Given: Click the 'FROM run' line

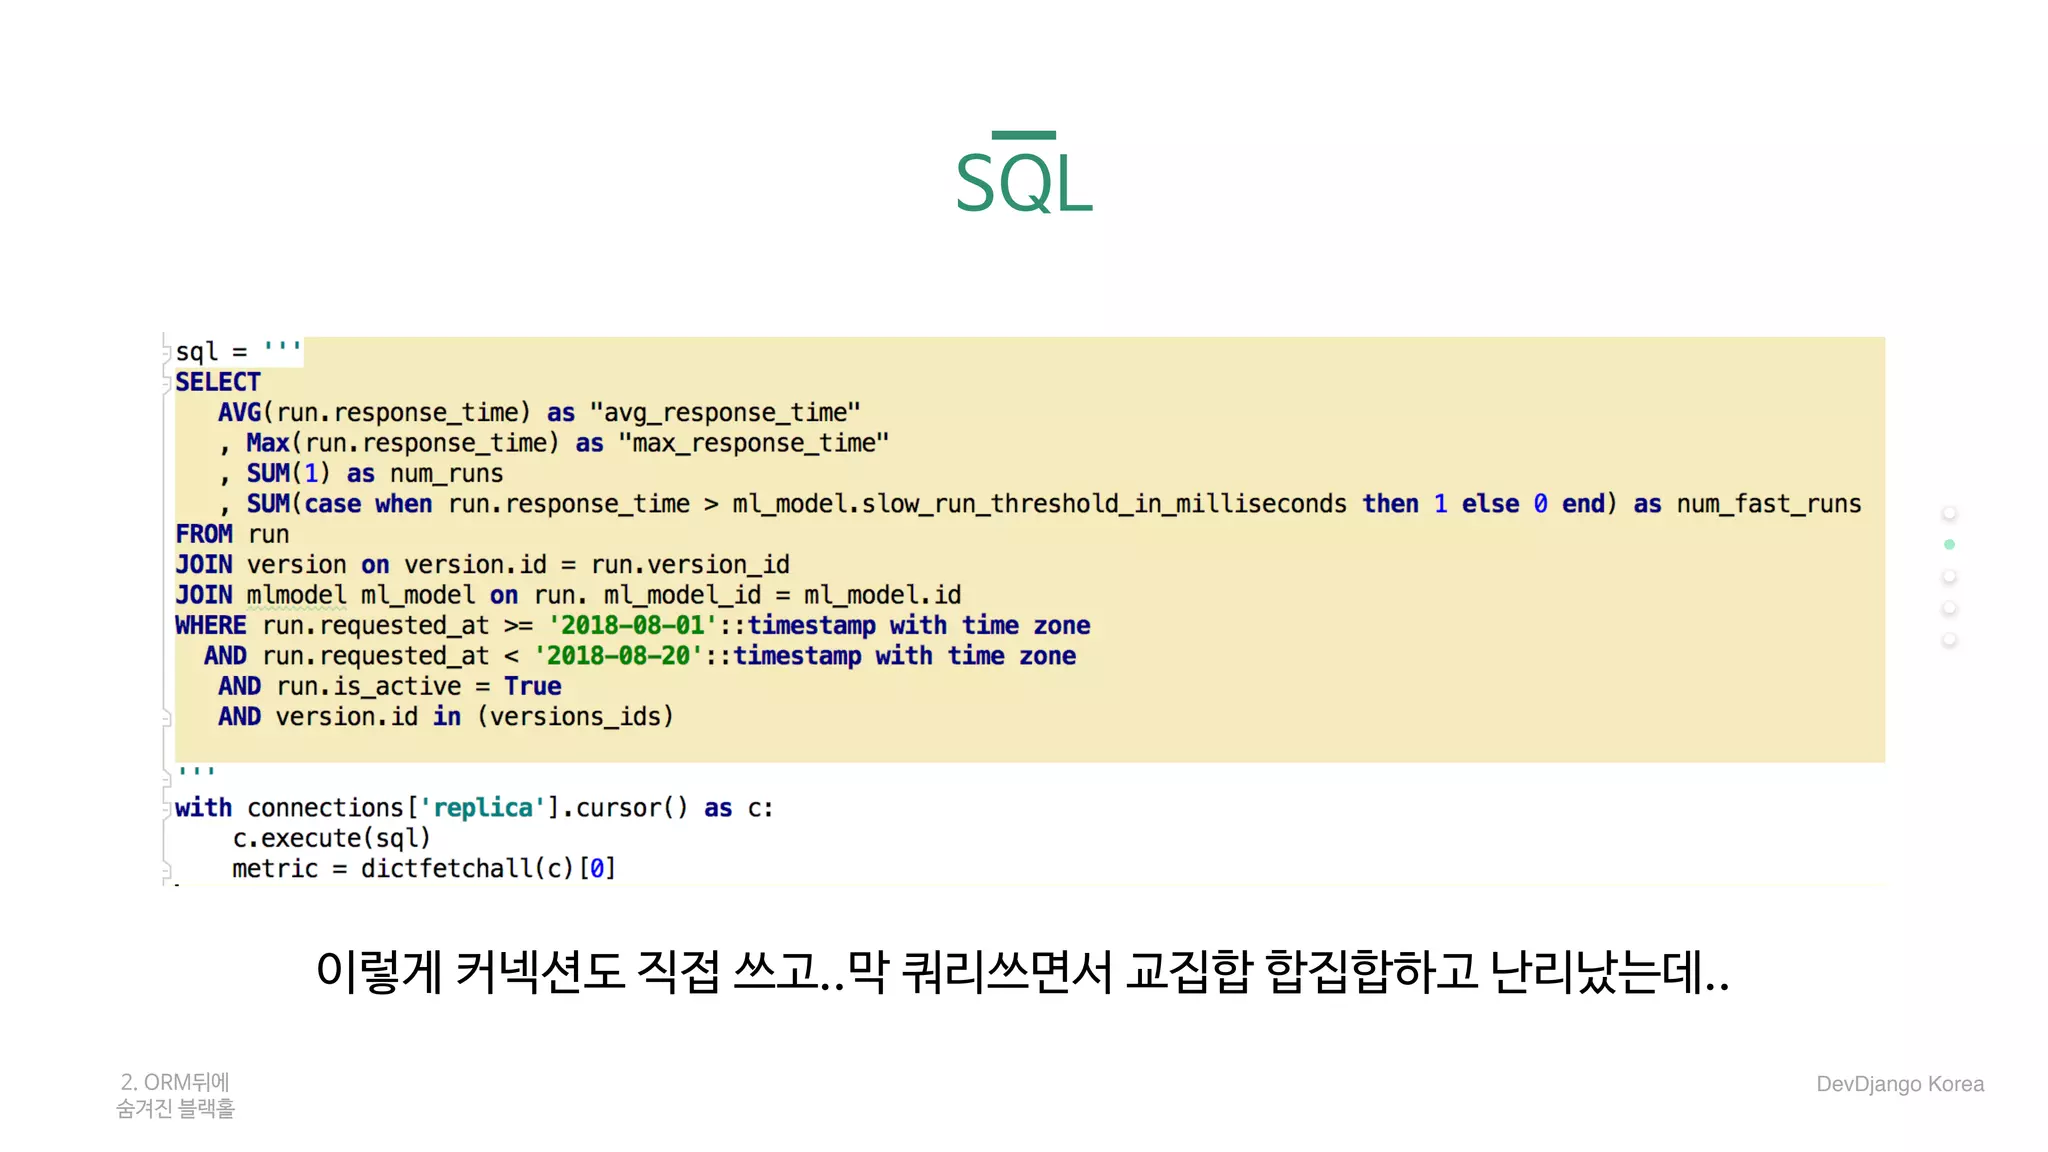Looking at the screenshot, I should (x=232, y=534).
